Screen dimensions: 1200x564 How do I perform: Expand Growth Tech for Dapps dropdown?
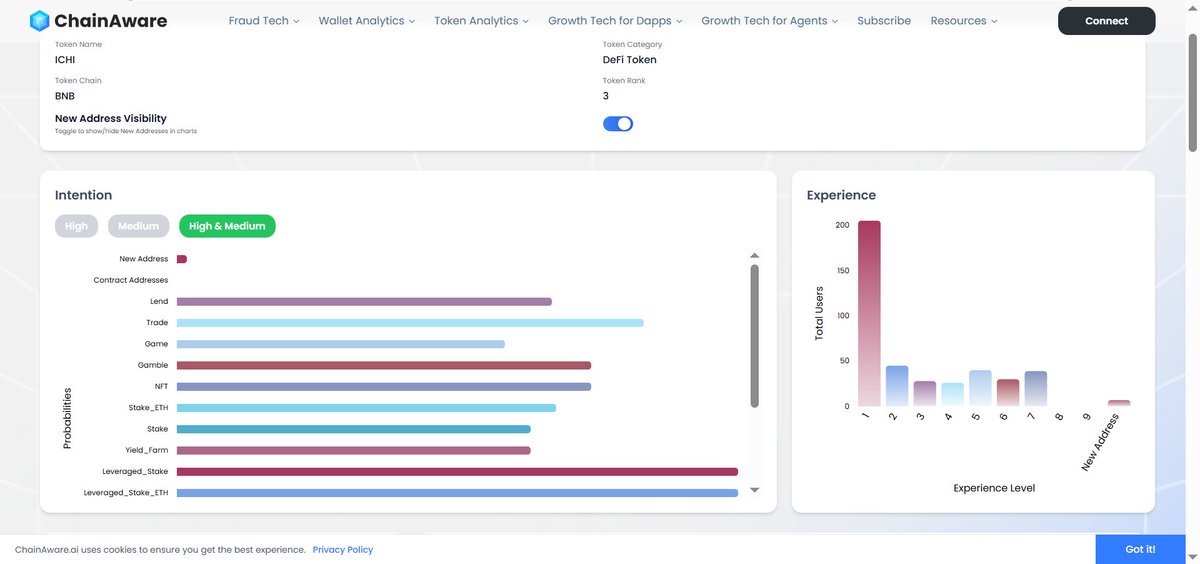pos(616,21)
